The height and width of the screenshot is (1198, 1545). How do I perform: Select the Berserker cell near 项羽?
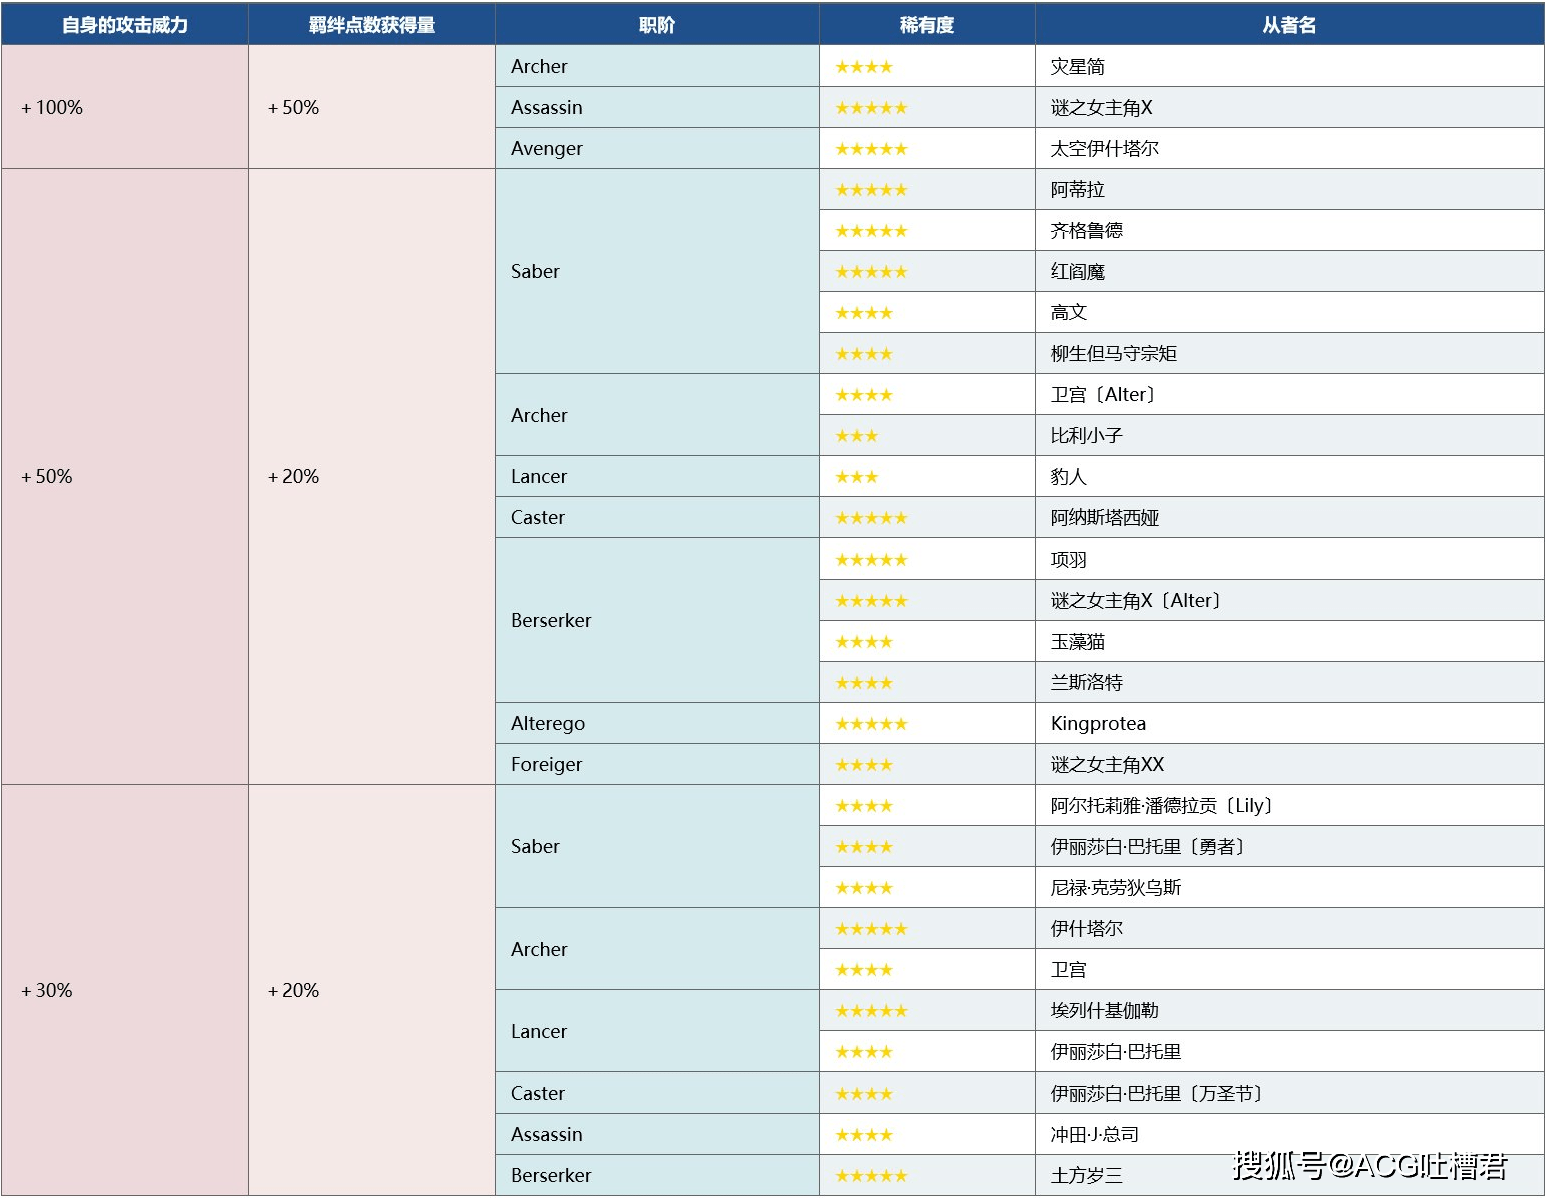coord(551,620)
